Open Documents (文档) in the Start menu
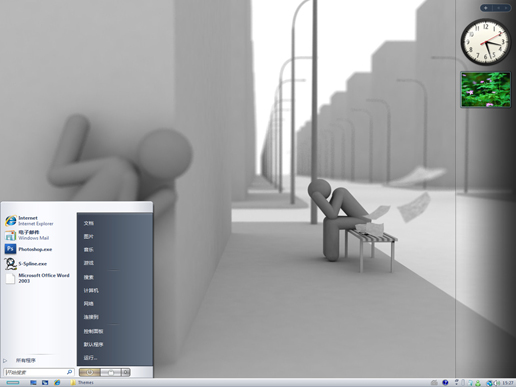Image resolution: width=516 pixels, height=387 pixels. click(89, 223)
